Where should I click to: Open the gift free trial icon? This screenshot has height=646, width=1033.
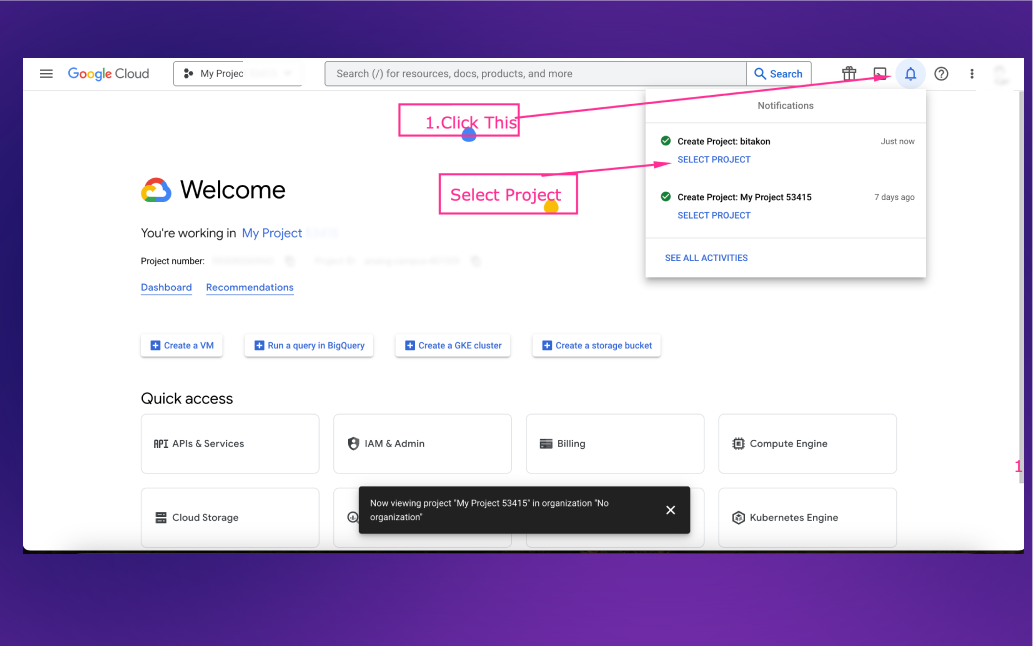click(849, 74)
